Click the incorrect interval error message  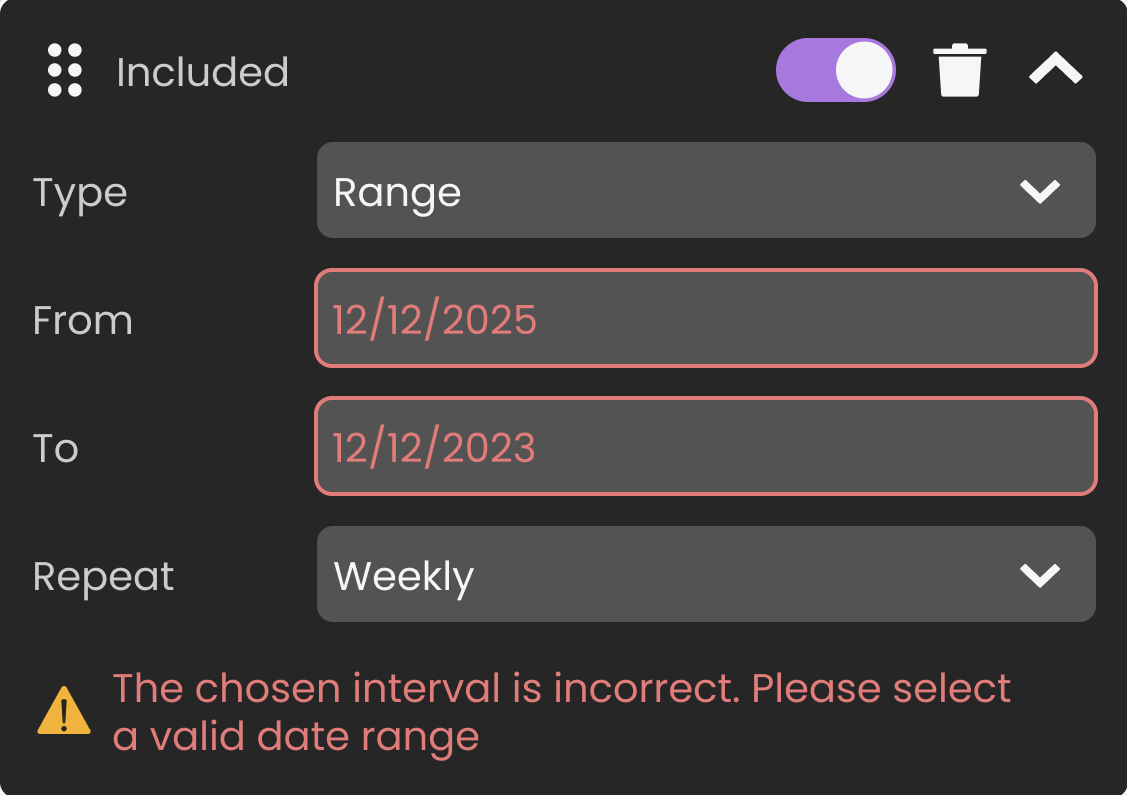[x=560, y=712]
